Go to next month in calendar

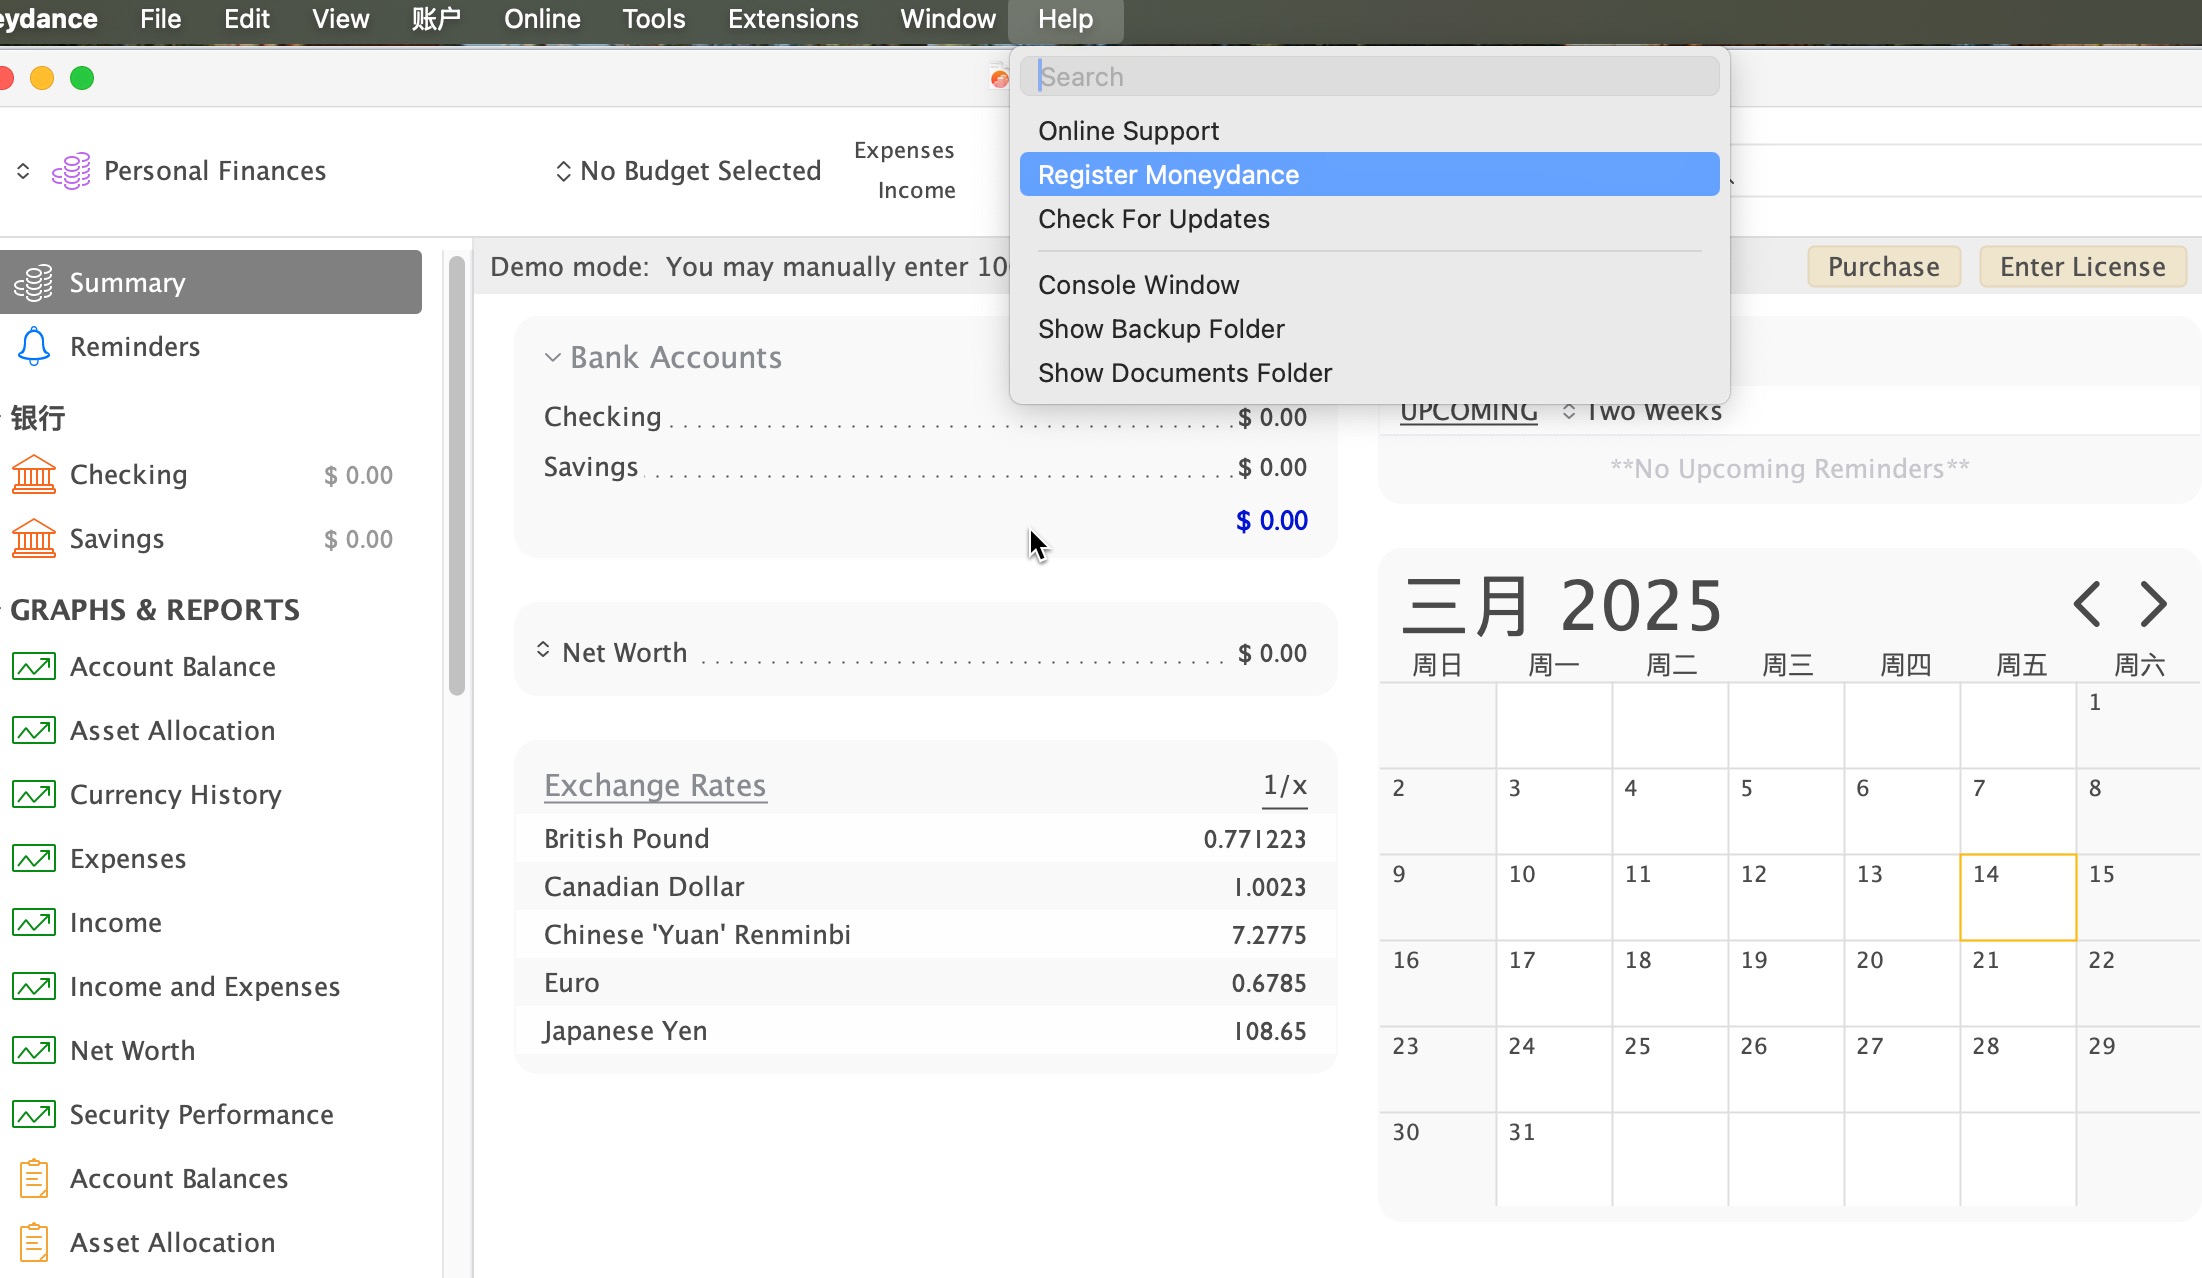click(2153, 604)
